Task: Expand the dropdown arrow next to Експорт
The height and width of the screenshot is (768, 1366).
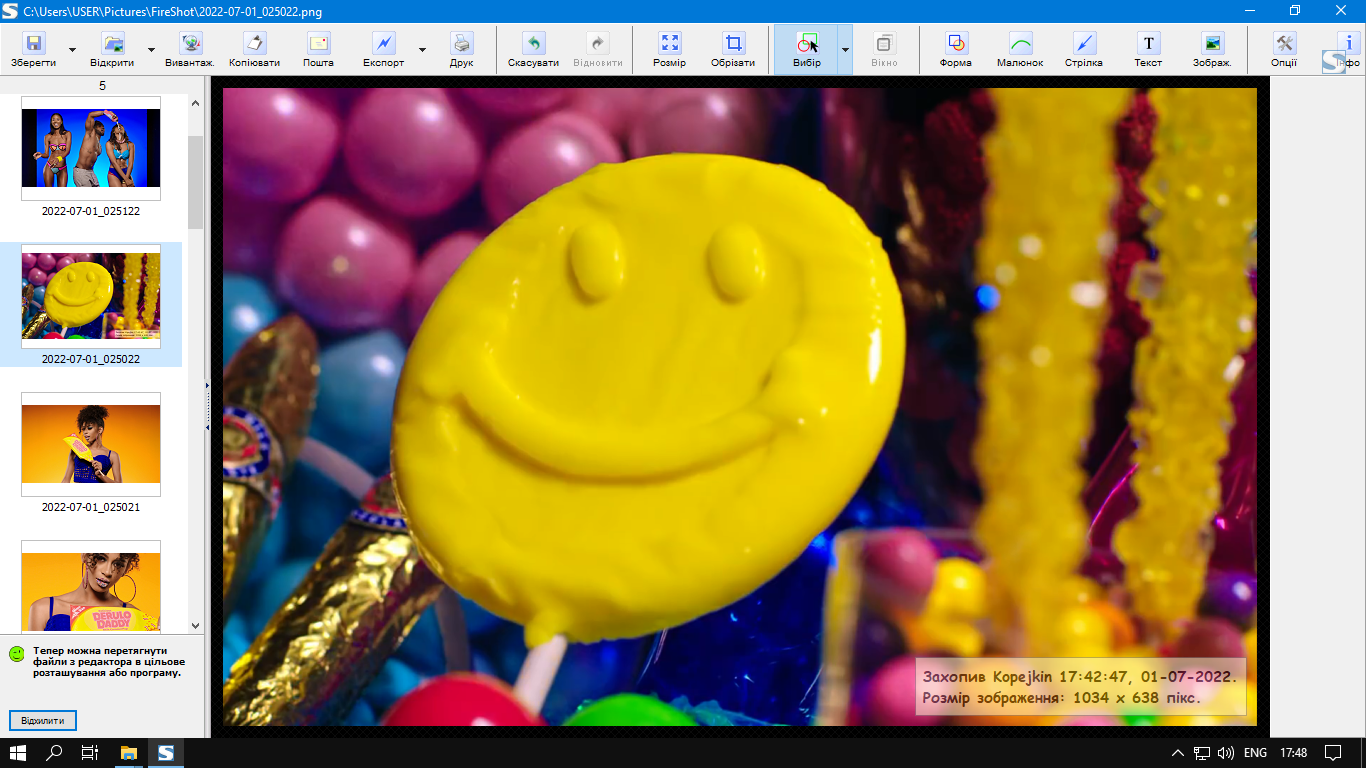Action: point(422,49)
